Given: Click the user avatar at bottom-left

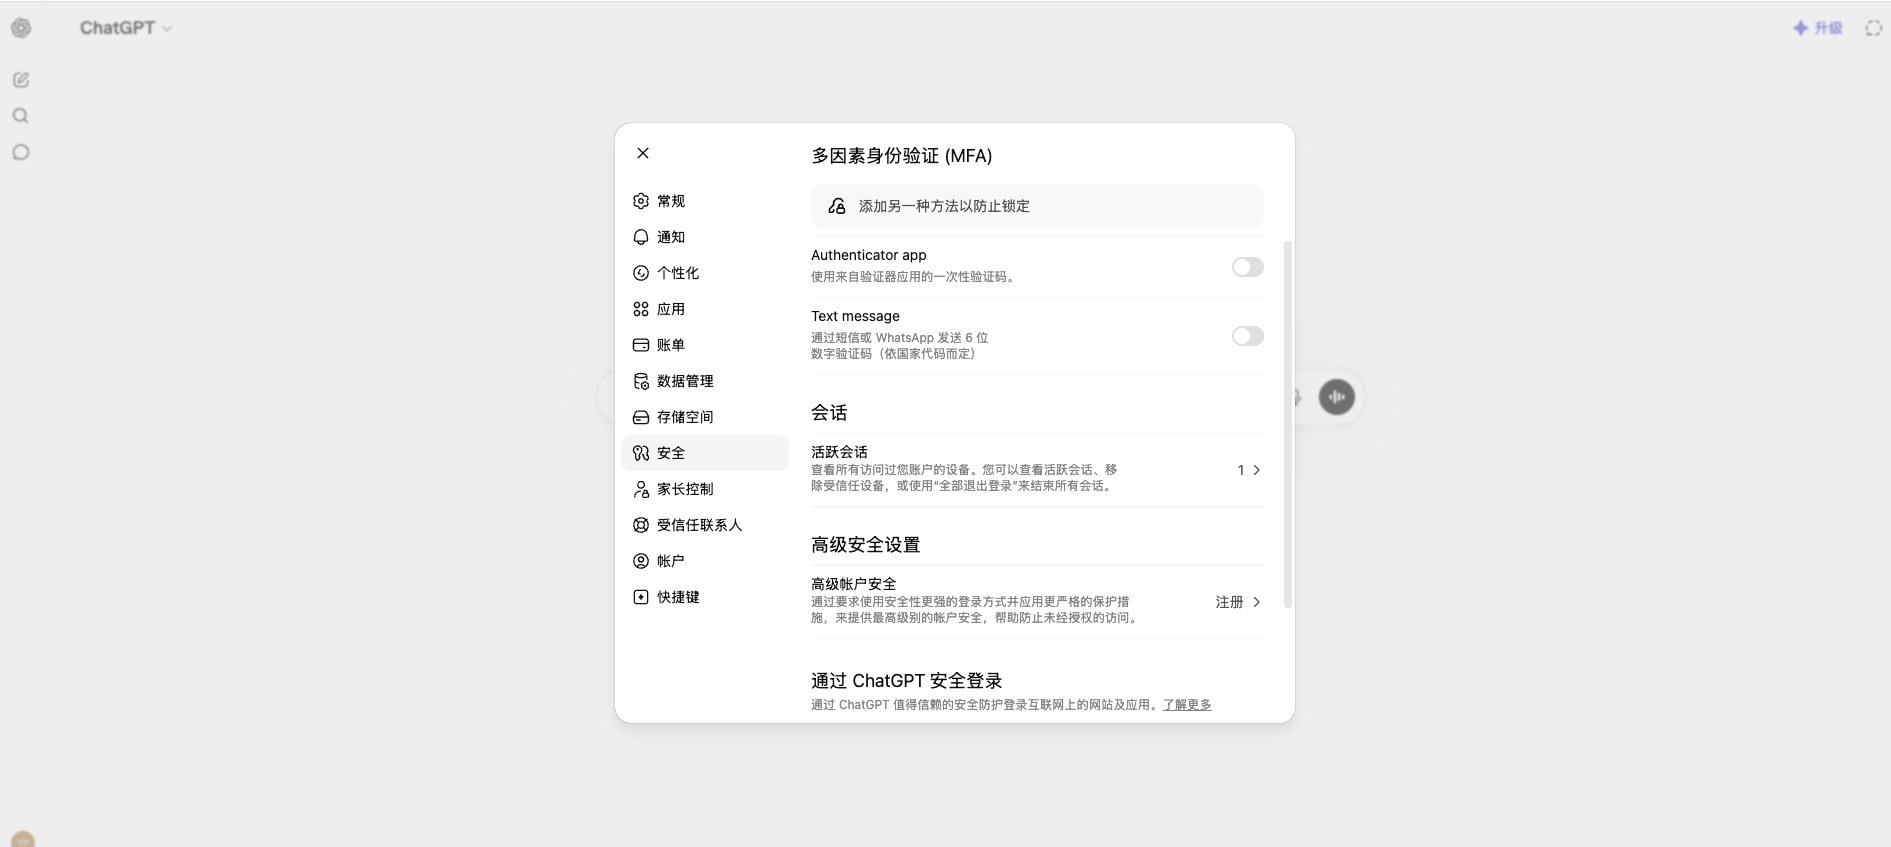Looking at the screenshot, I should coord(23,839).
